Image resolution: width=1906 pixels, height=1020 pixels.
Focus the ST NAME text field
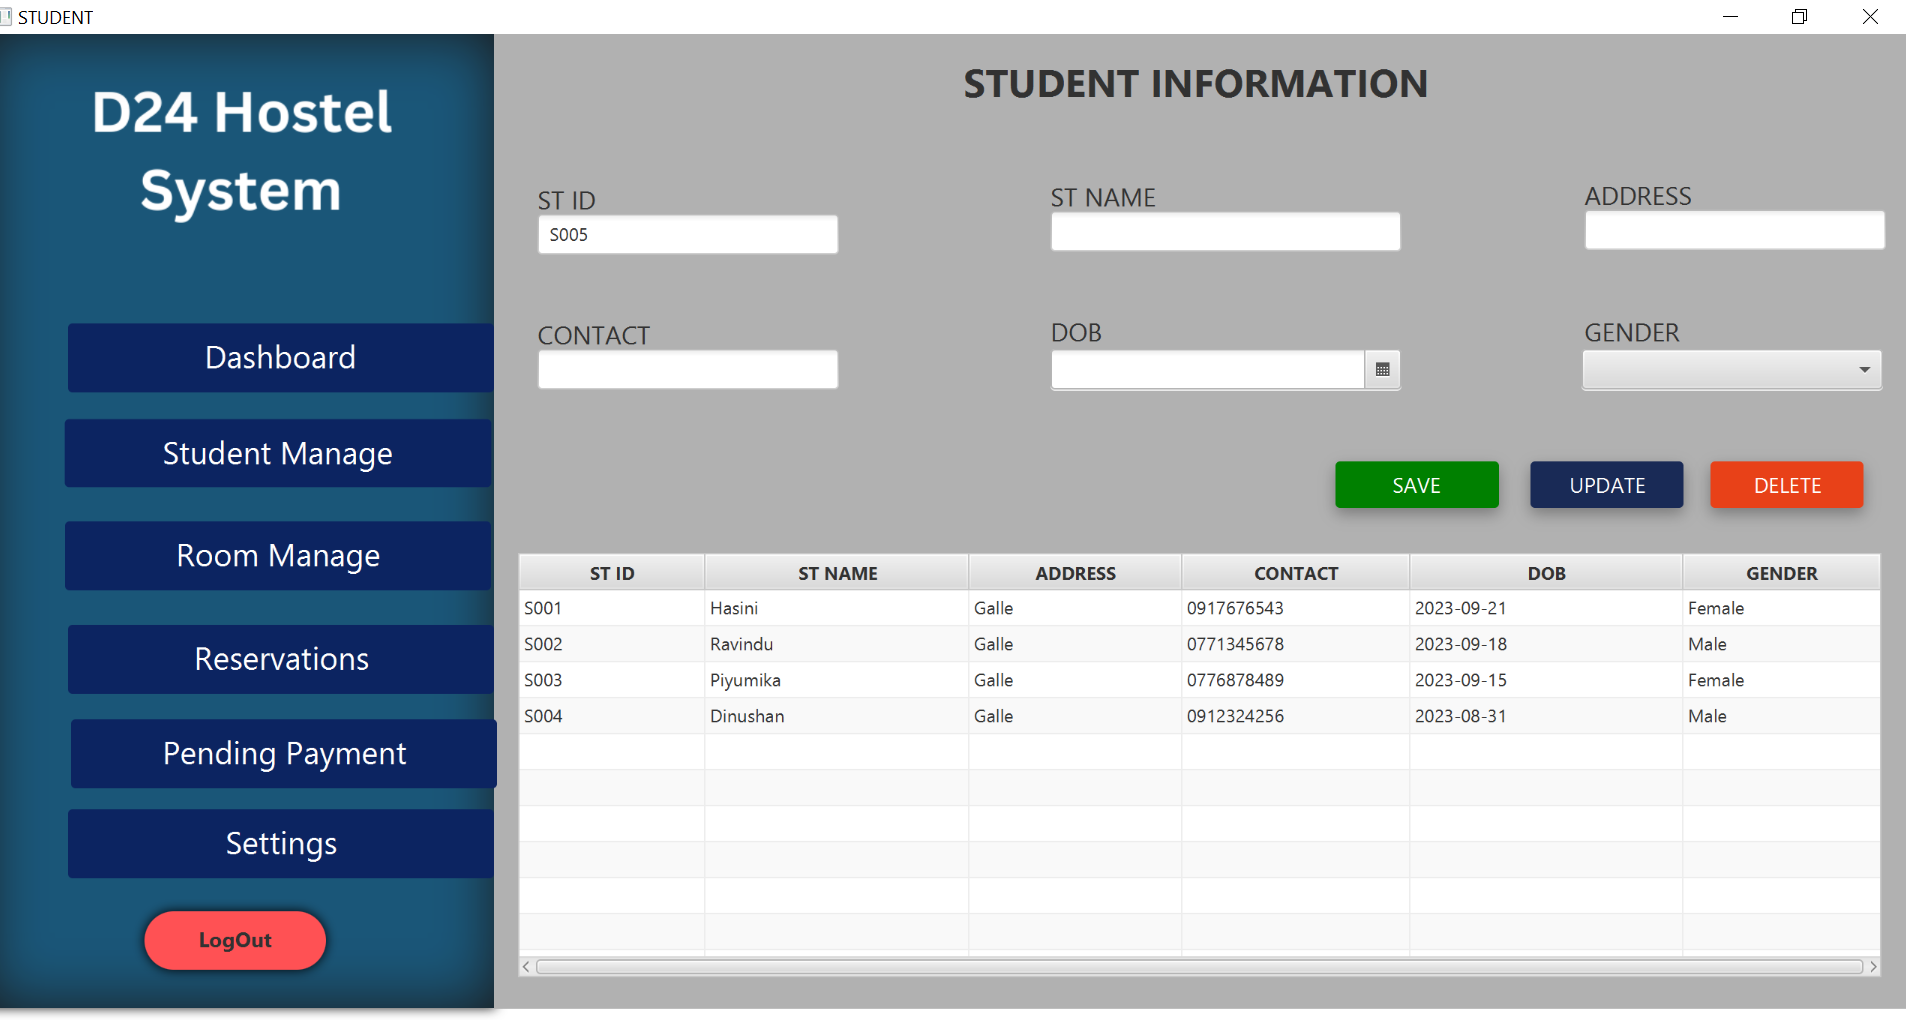pyautogui.click(x=1225, y=232)
